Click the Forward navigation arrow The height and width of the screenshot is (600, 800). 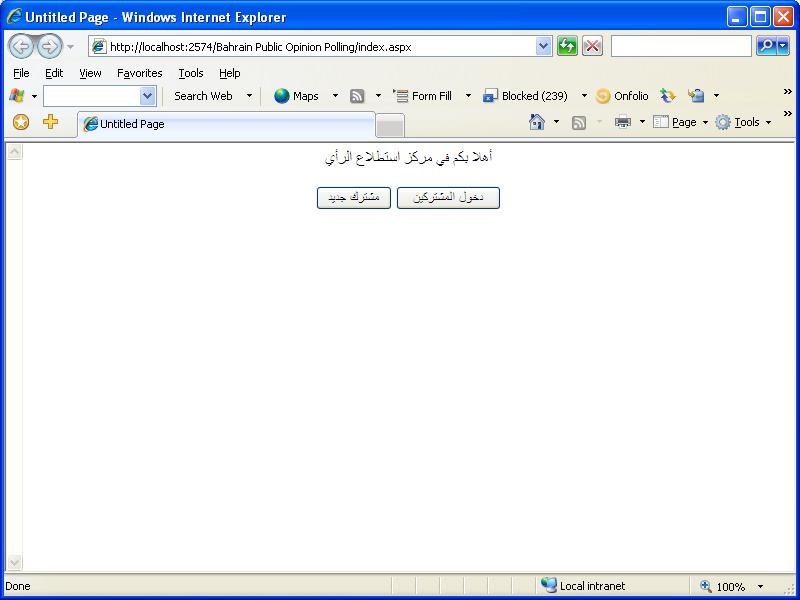pos(49,47)
